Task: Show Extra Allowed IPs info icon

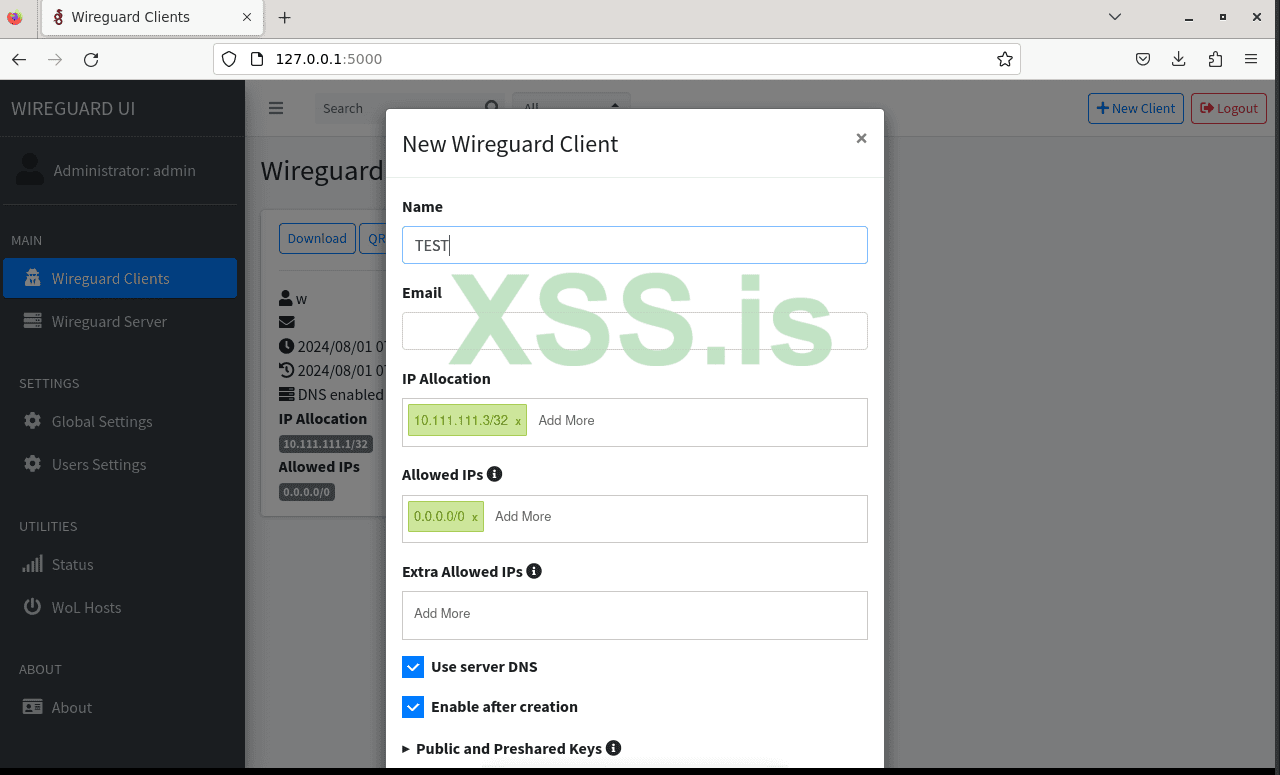Action: (x=534, y=571)
